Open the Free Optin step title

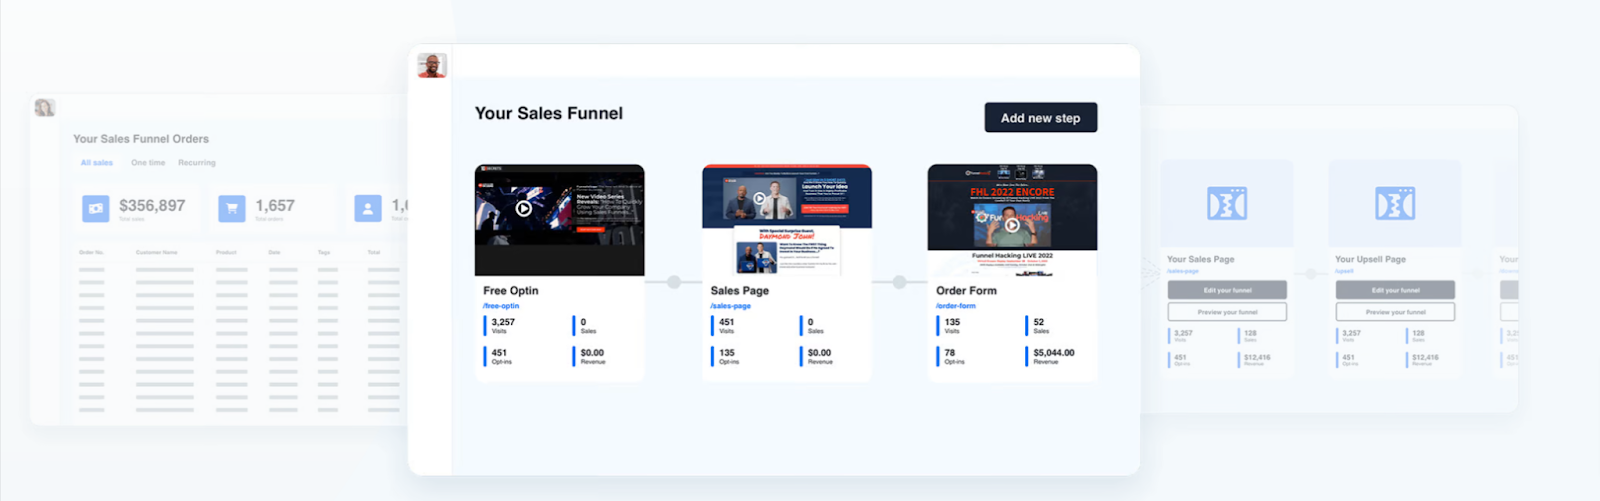tap(511, 290)
